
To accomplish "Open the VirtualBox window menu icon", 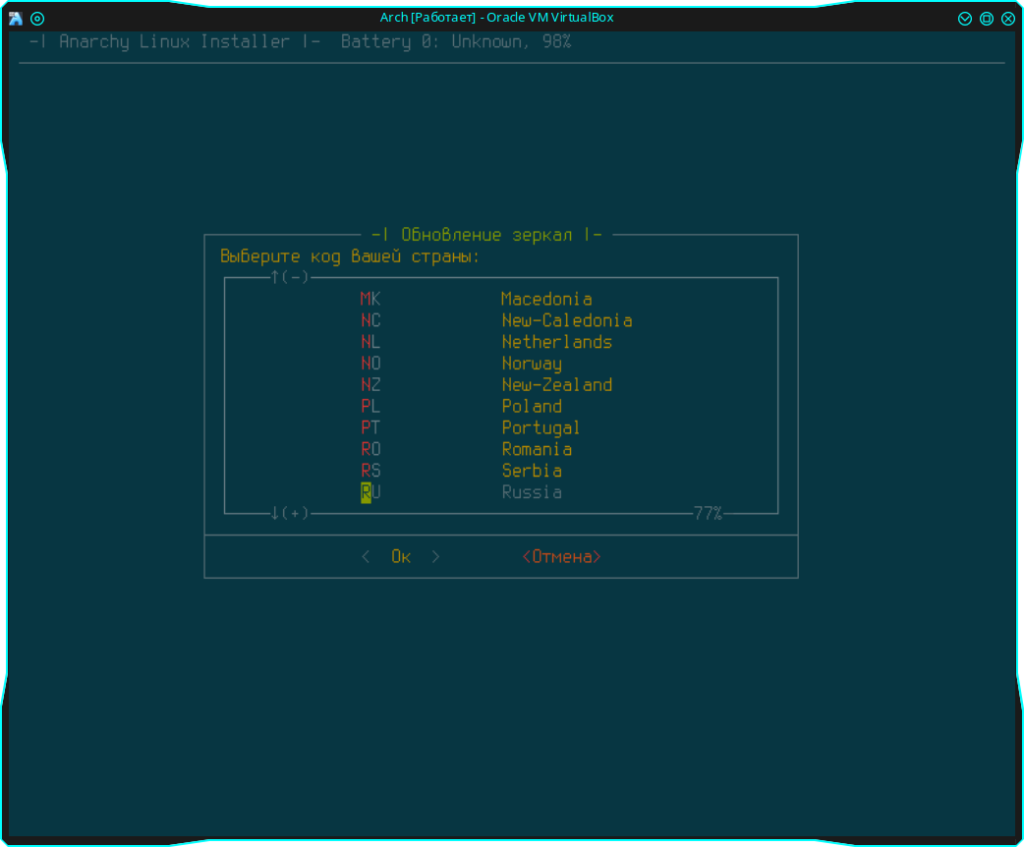I will tap(16, 18).
